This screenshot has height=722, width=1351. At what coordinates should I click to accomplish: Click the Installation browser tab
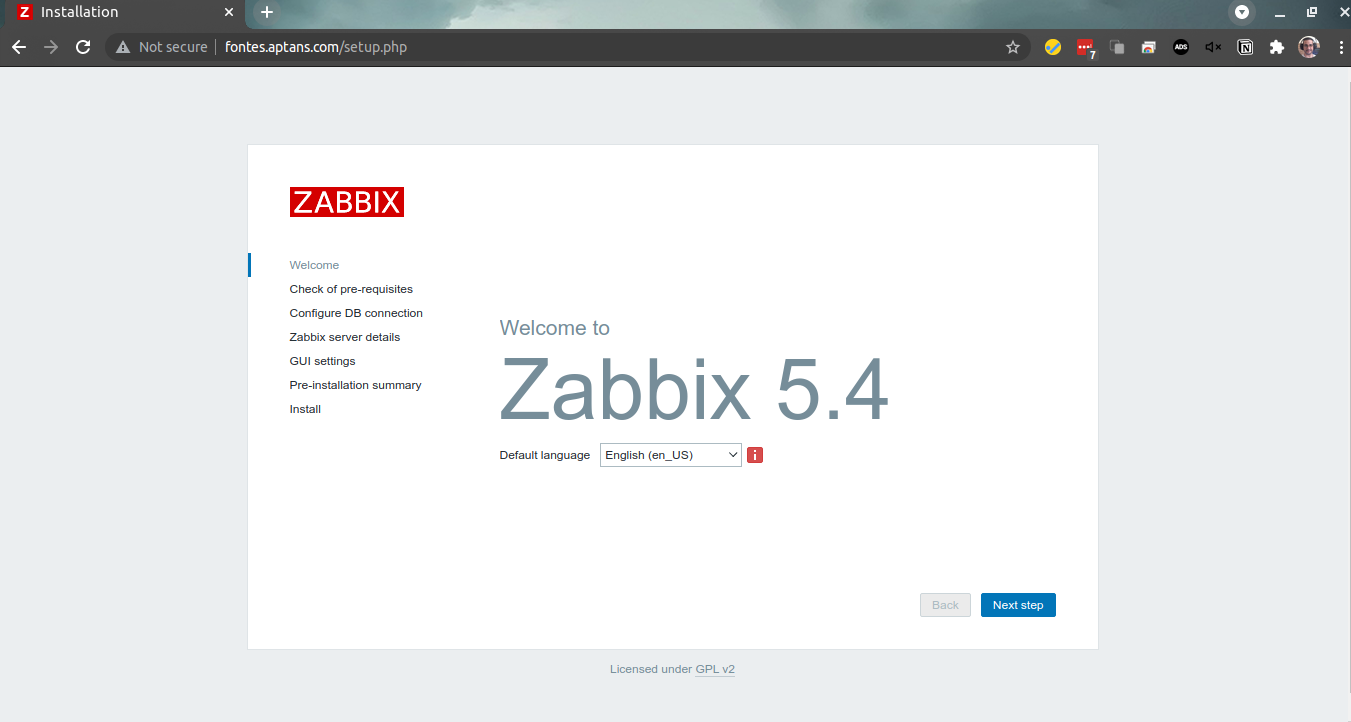click(126, 12)
